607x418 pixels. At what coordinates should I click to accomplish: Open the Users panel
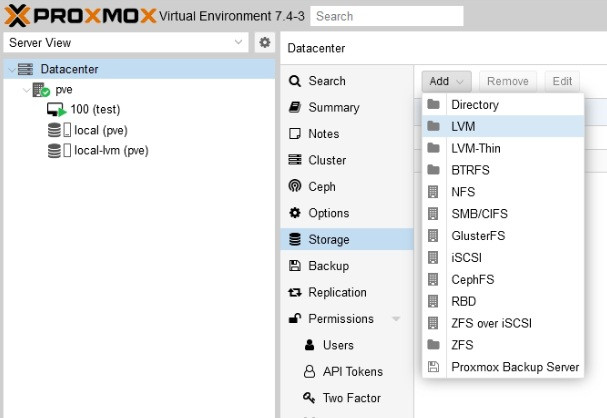(347, 345)
